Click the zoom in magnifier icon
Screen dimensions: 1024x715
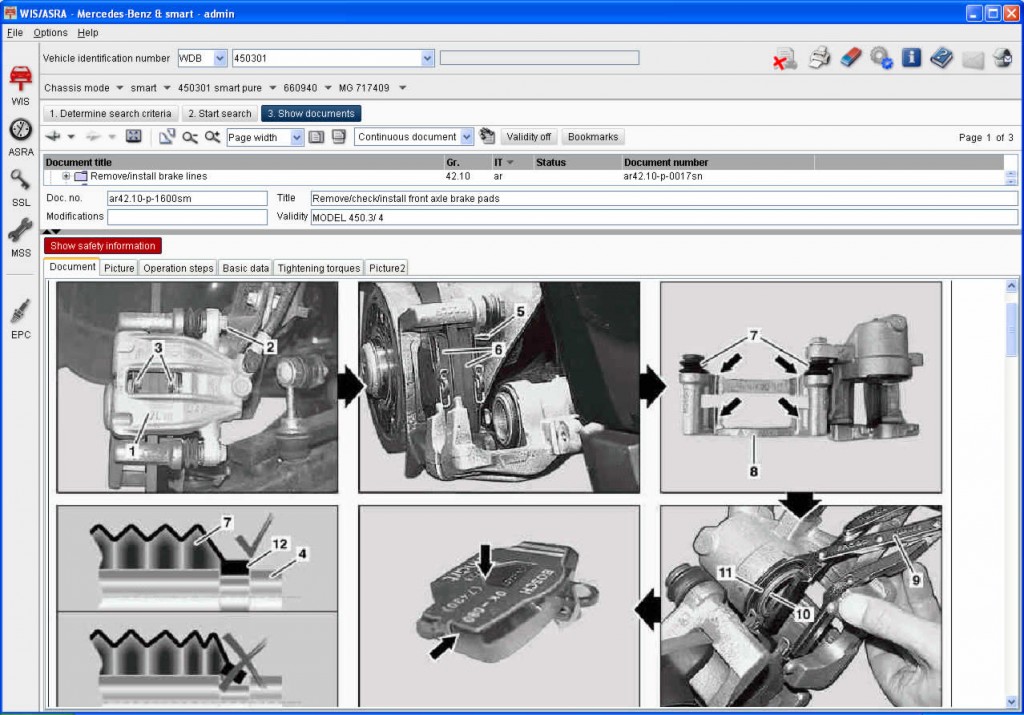tap(212, 137)
